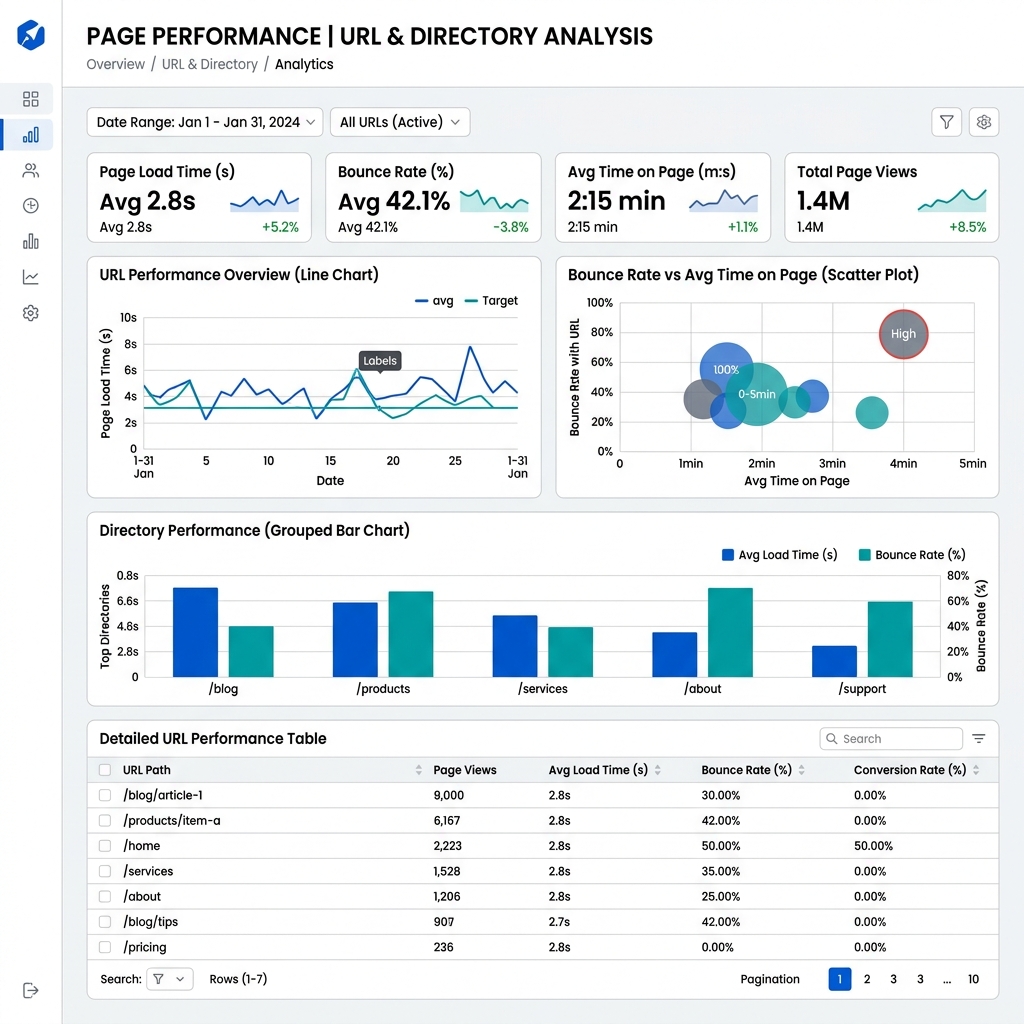Open the Search filter dropdown in table footer
Screen dimensions: 1024x1024
tap(170, 979)
